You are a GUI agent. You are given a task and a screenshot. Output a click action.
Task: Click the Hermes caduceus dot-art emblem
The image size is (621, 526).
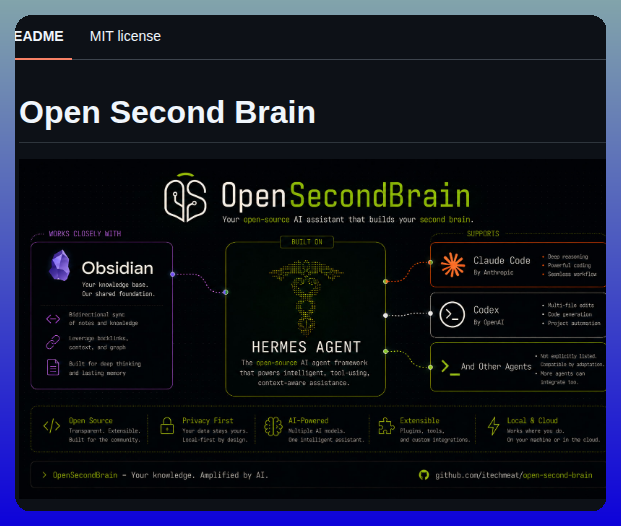[306, 297]
